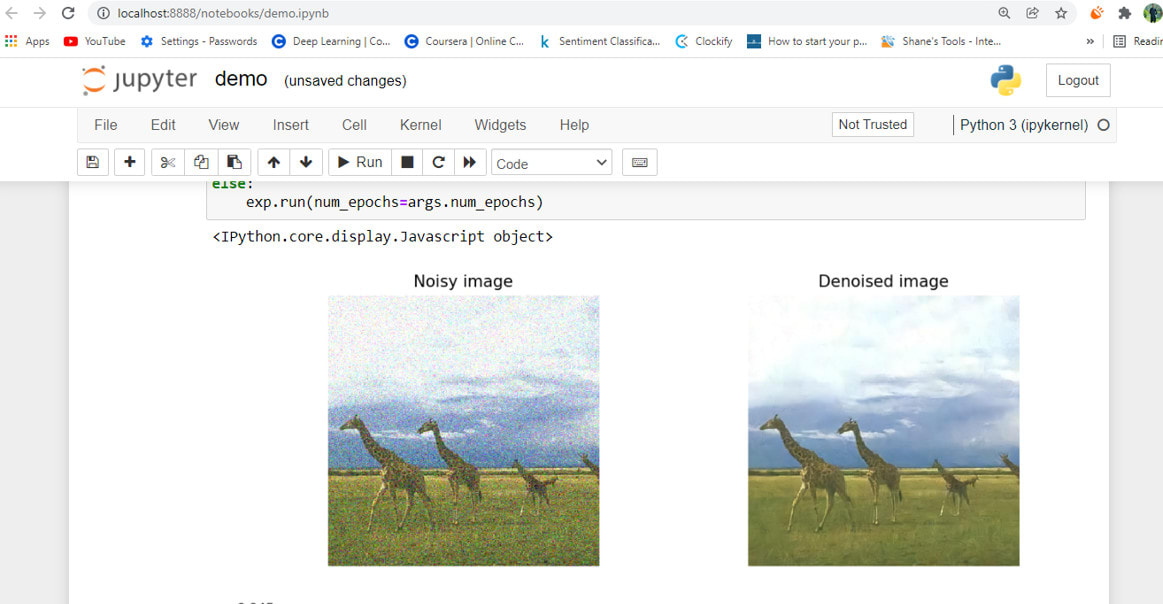Open the Clockify bookmark

tap(703, 42)
